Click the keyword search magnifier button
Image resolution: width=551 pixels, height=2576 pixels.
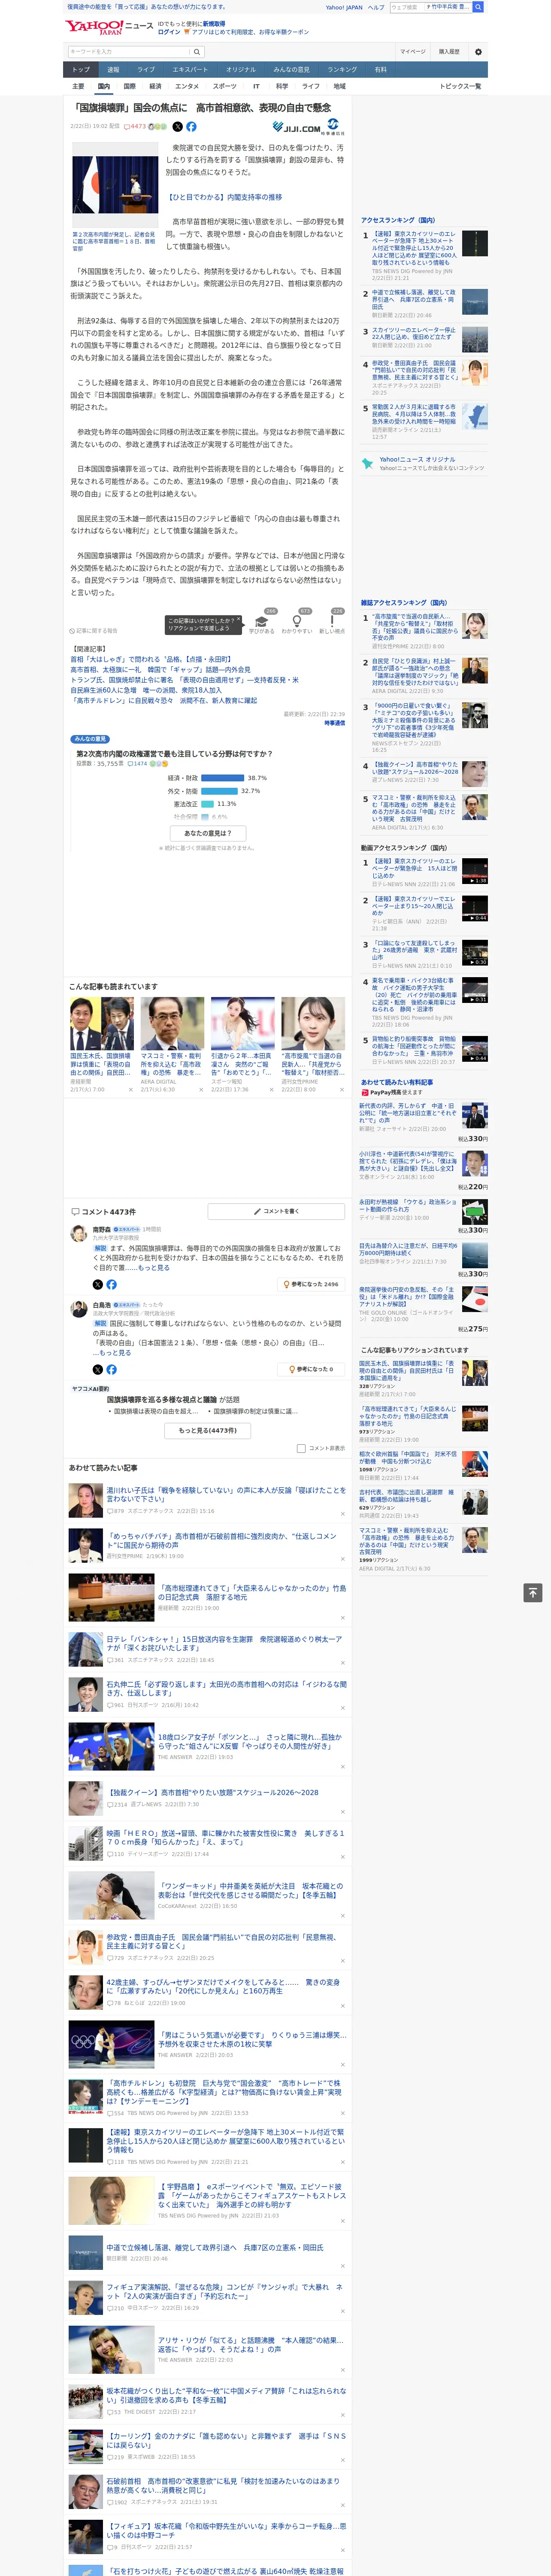197,52
